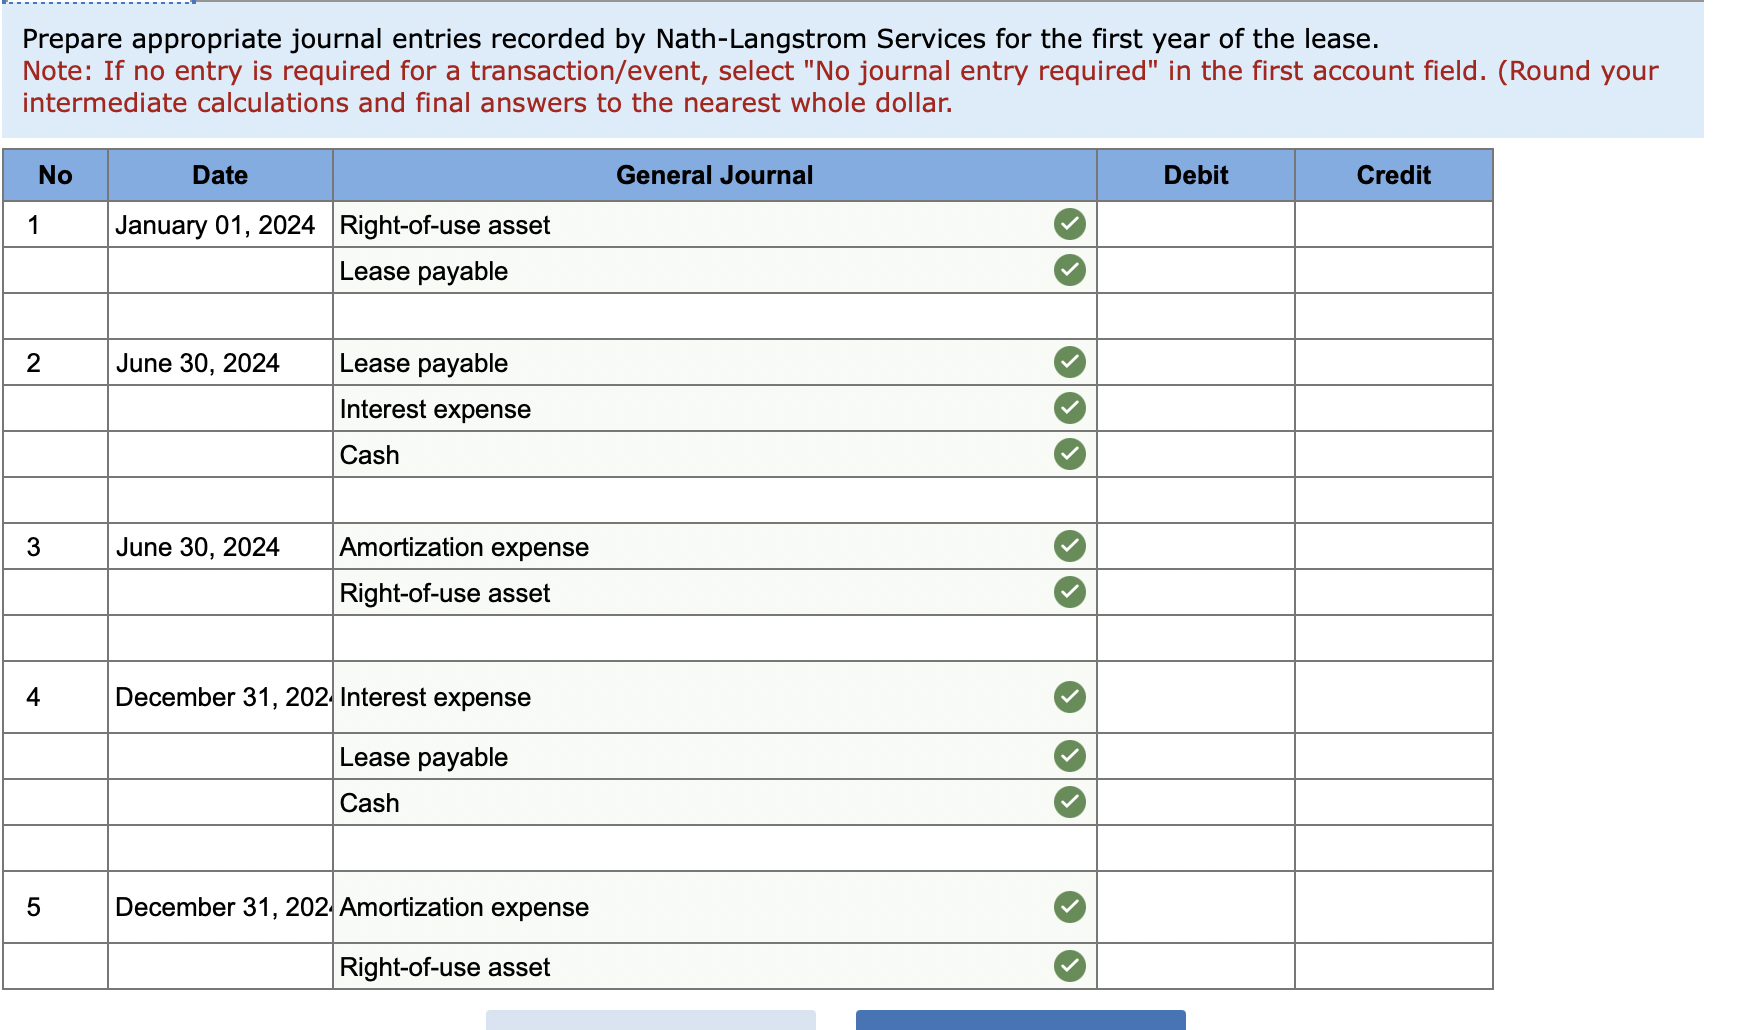The image size is (1752, 1030).
Task: Edit entry 4 Interest expense account field
Action: coord(714,697)
